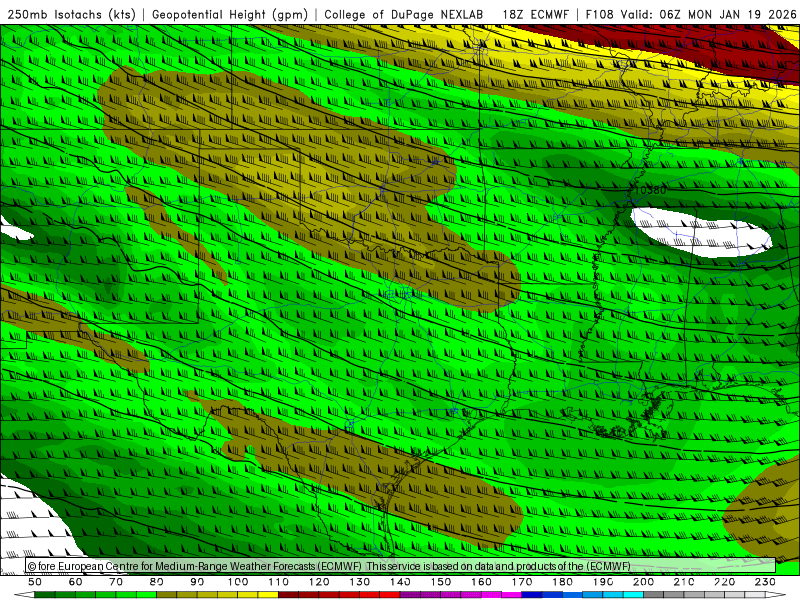The height and width of the screenshot is (600, 800).
Task: Click the '10380' height contour label
Action: (652, 190)
